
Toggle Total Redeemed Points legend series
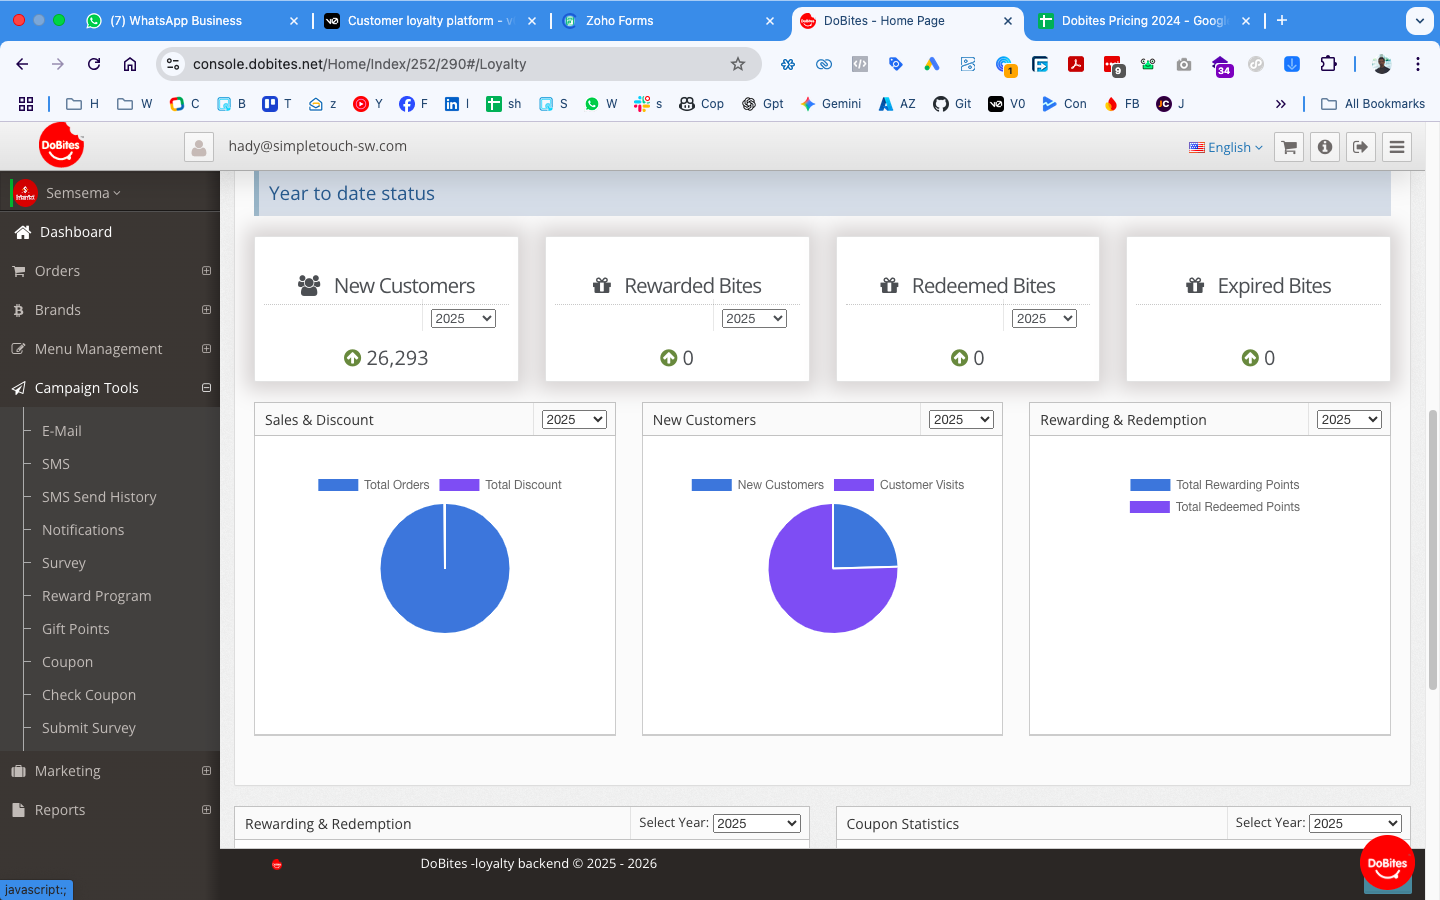click(x=1215, y=507)
